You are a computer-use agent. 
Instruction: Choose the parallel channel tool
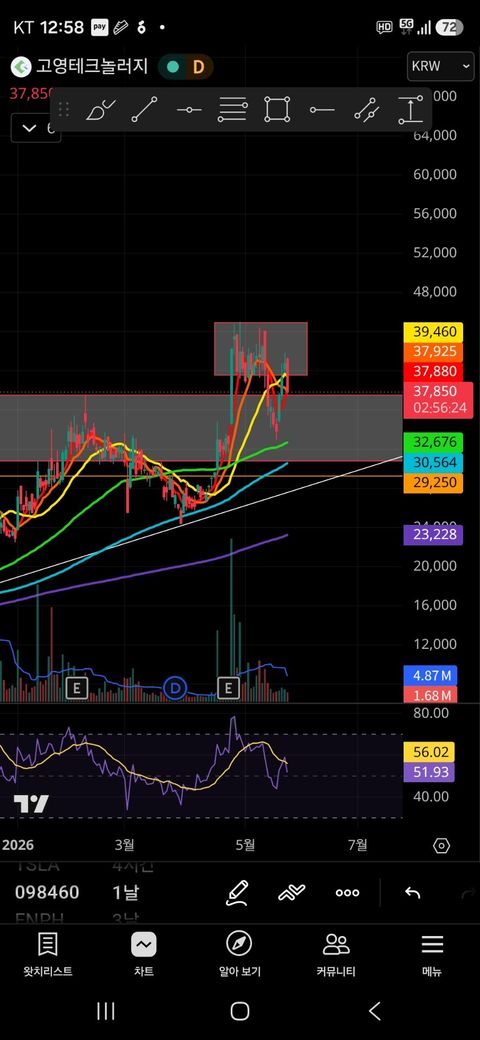[366, 109]
